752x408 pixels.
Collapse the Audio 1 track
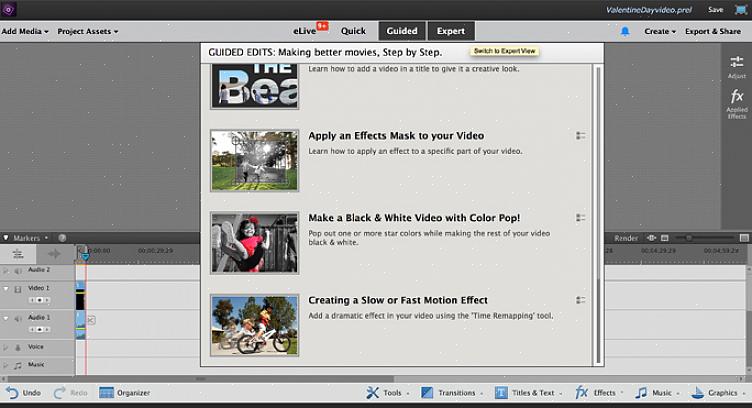point(6,318)
